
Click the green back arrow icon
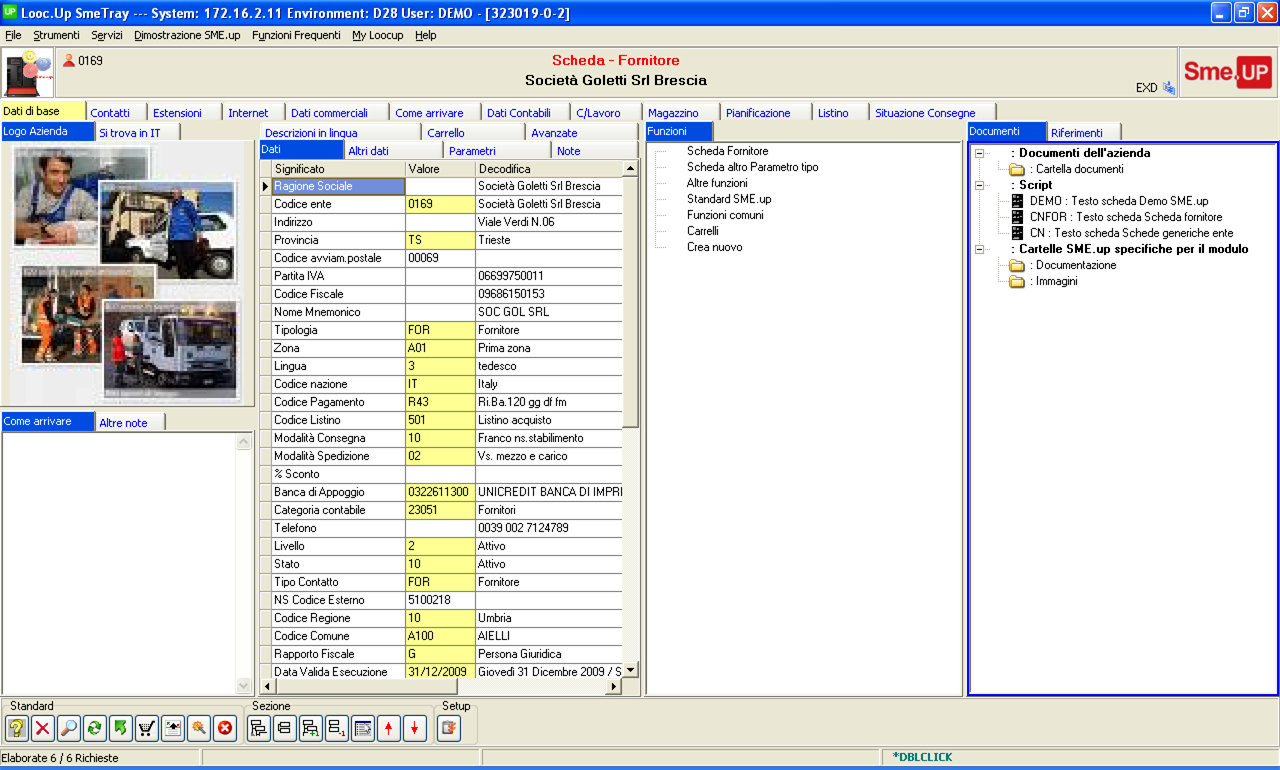pyautogui.click(x=120, y=729)
